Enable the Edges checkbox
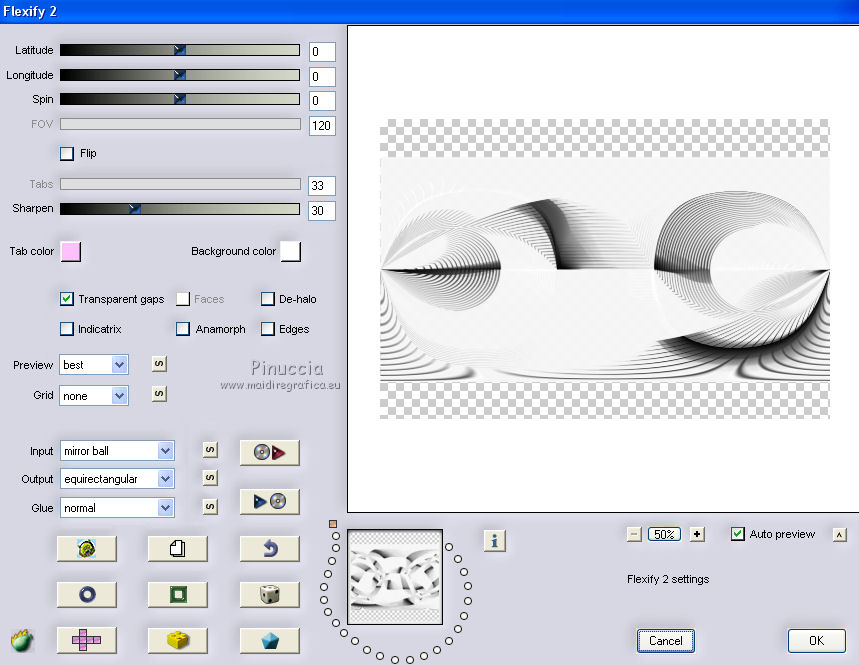The image size is (859, 665). [x=267, y=329]
